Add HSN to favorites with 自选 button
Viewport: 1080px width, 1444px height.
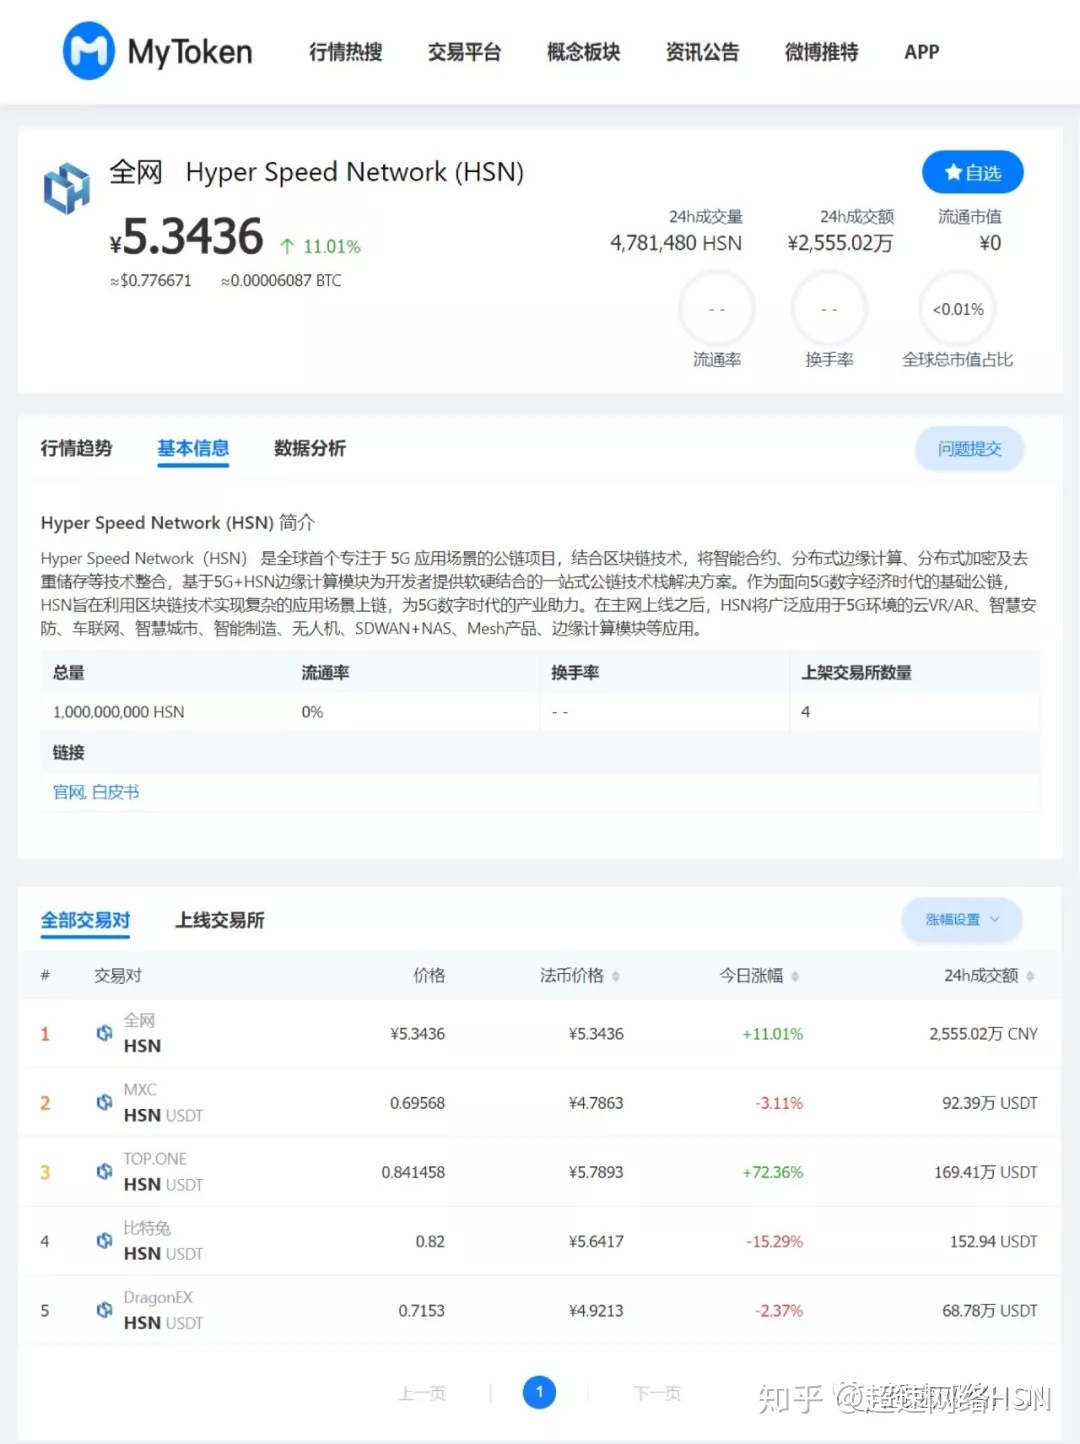[x=973, y=172]
